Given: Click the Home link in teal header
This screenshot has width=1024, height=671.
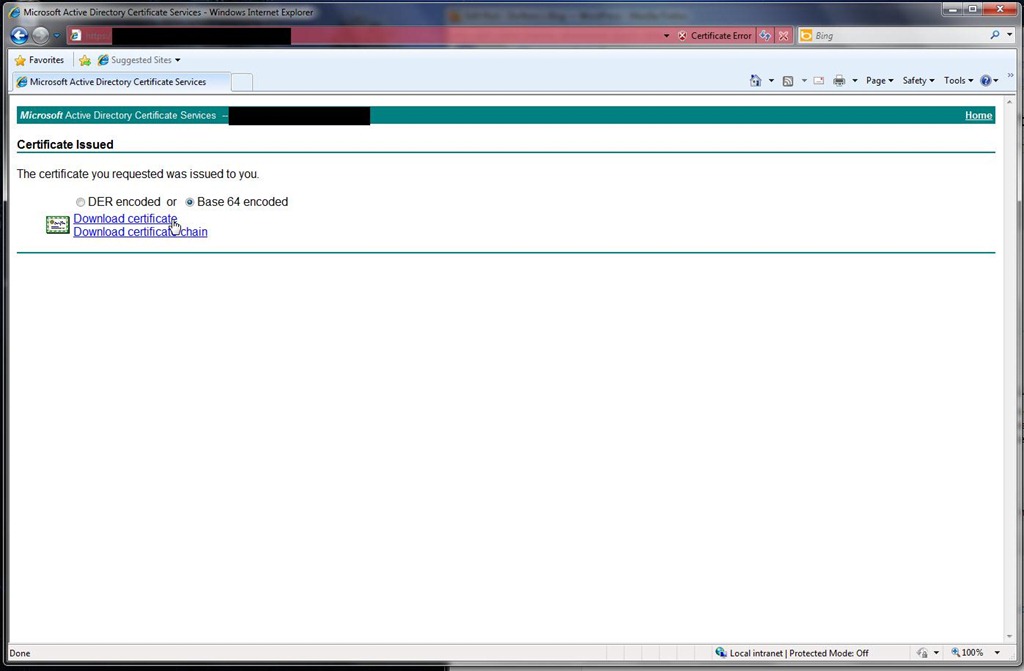Looking at the screenshot, I should pyautogui.click(x=978, y=116).
